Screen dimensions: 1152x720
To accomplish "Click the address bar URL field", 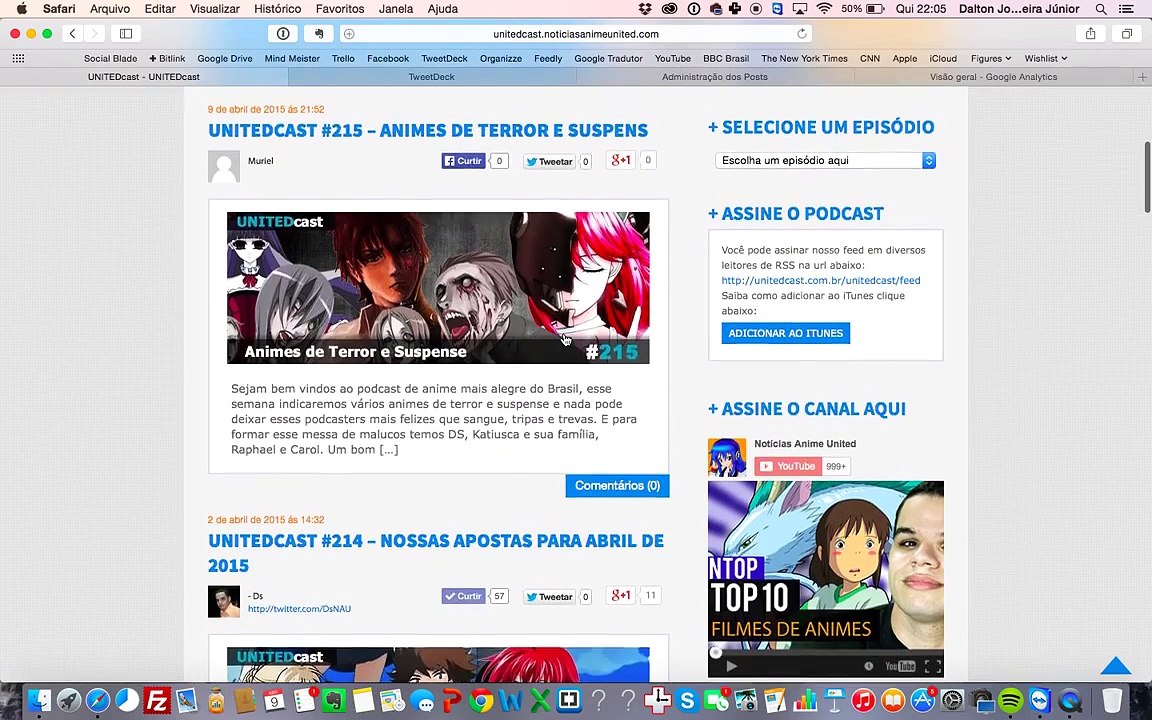I will pos(577,34).
